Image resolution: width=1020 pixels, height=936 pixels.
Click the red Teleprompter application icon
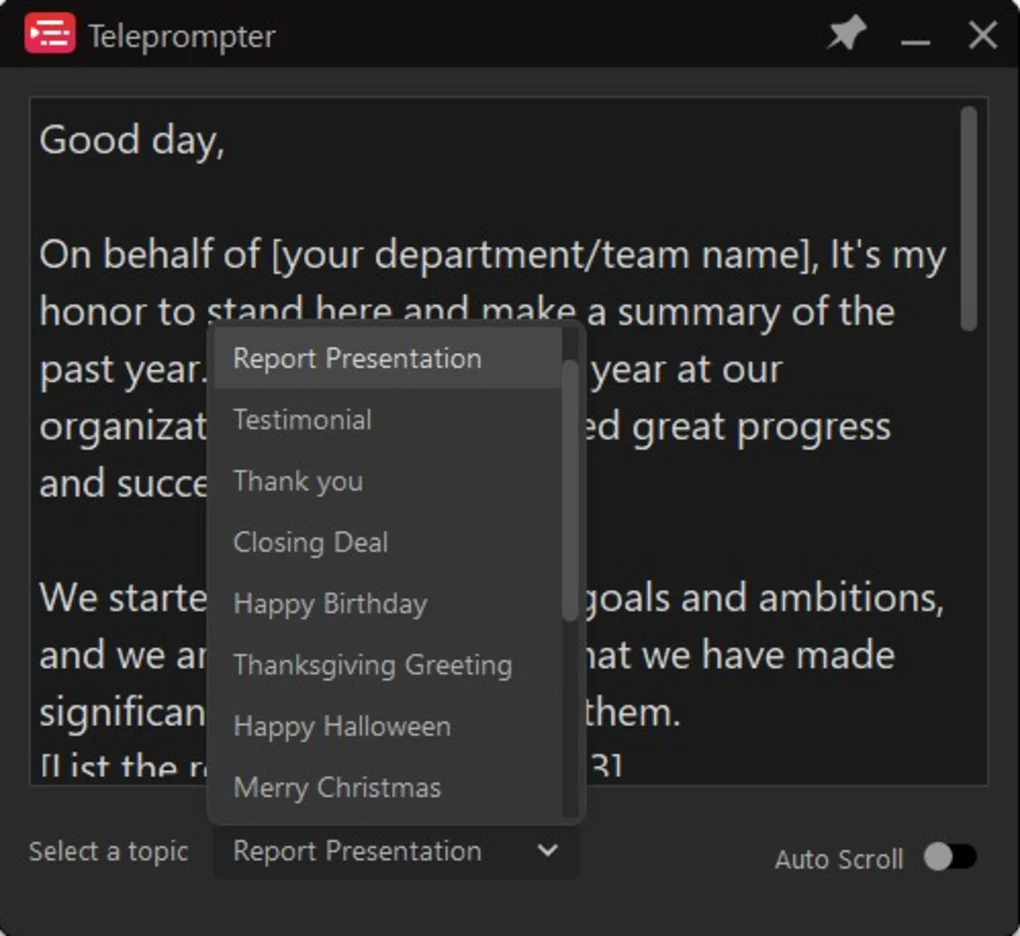coord(48,33)
